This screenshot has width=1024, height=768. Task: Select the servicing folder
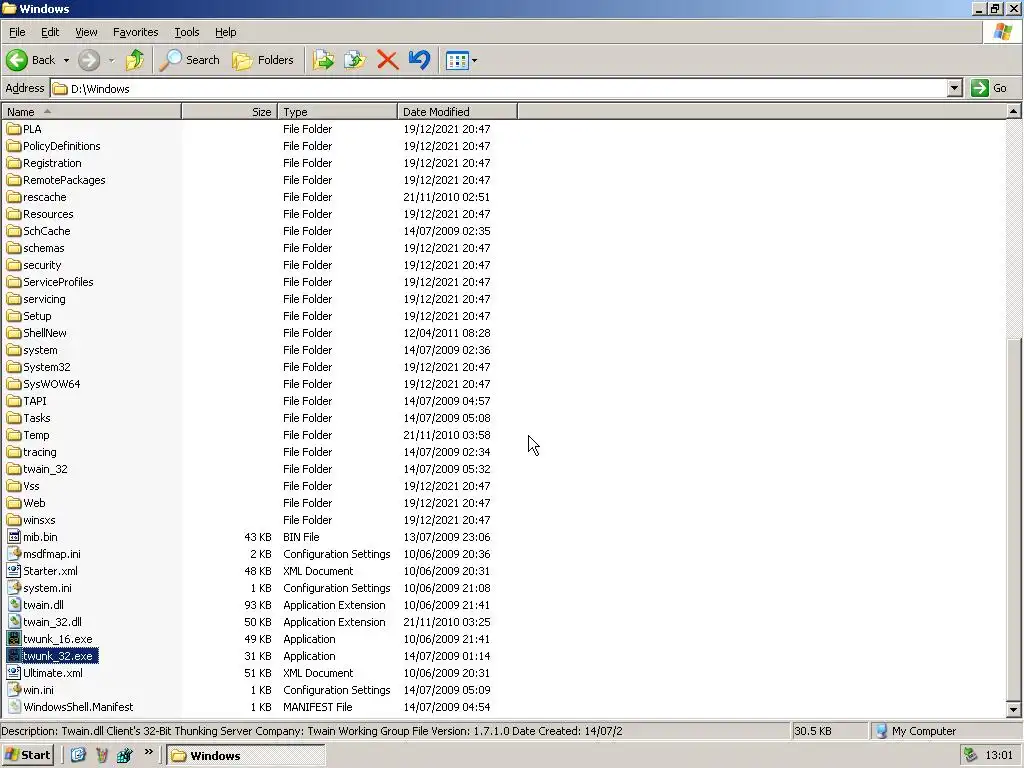[x=37, y=298]
